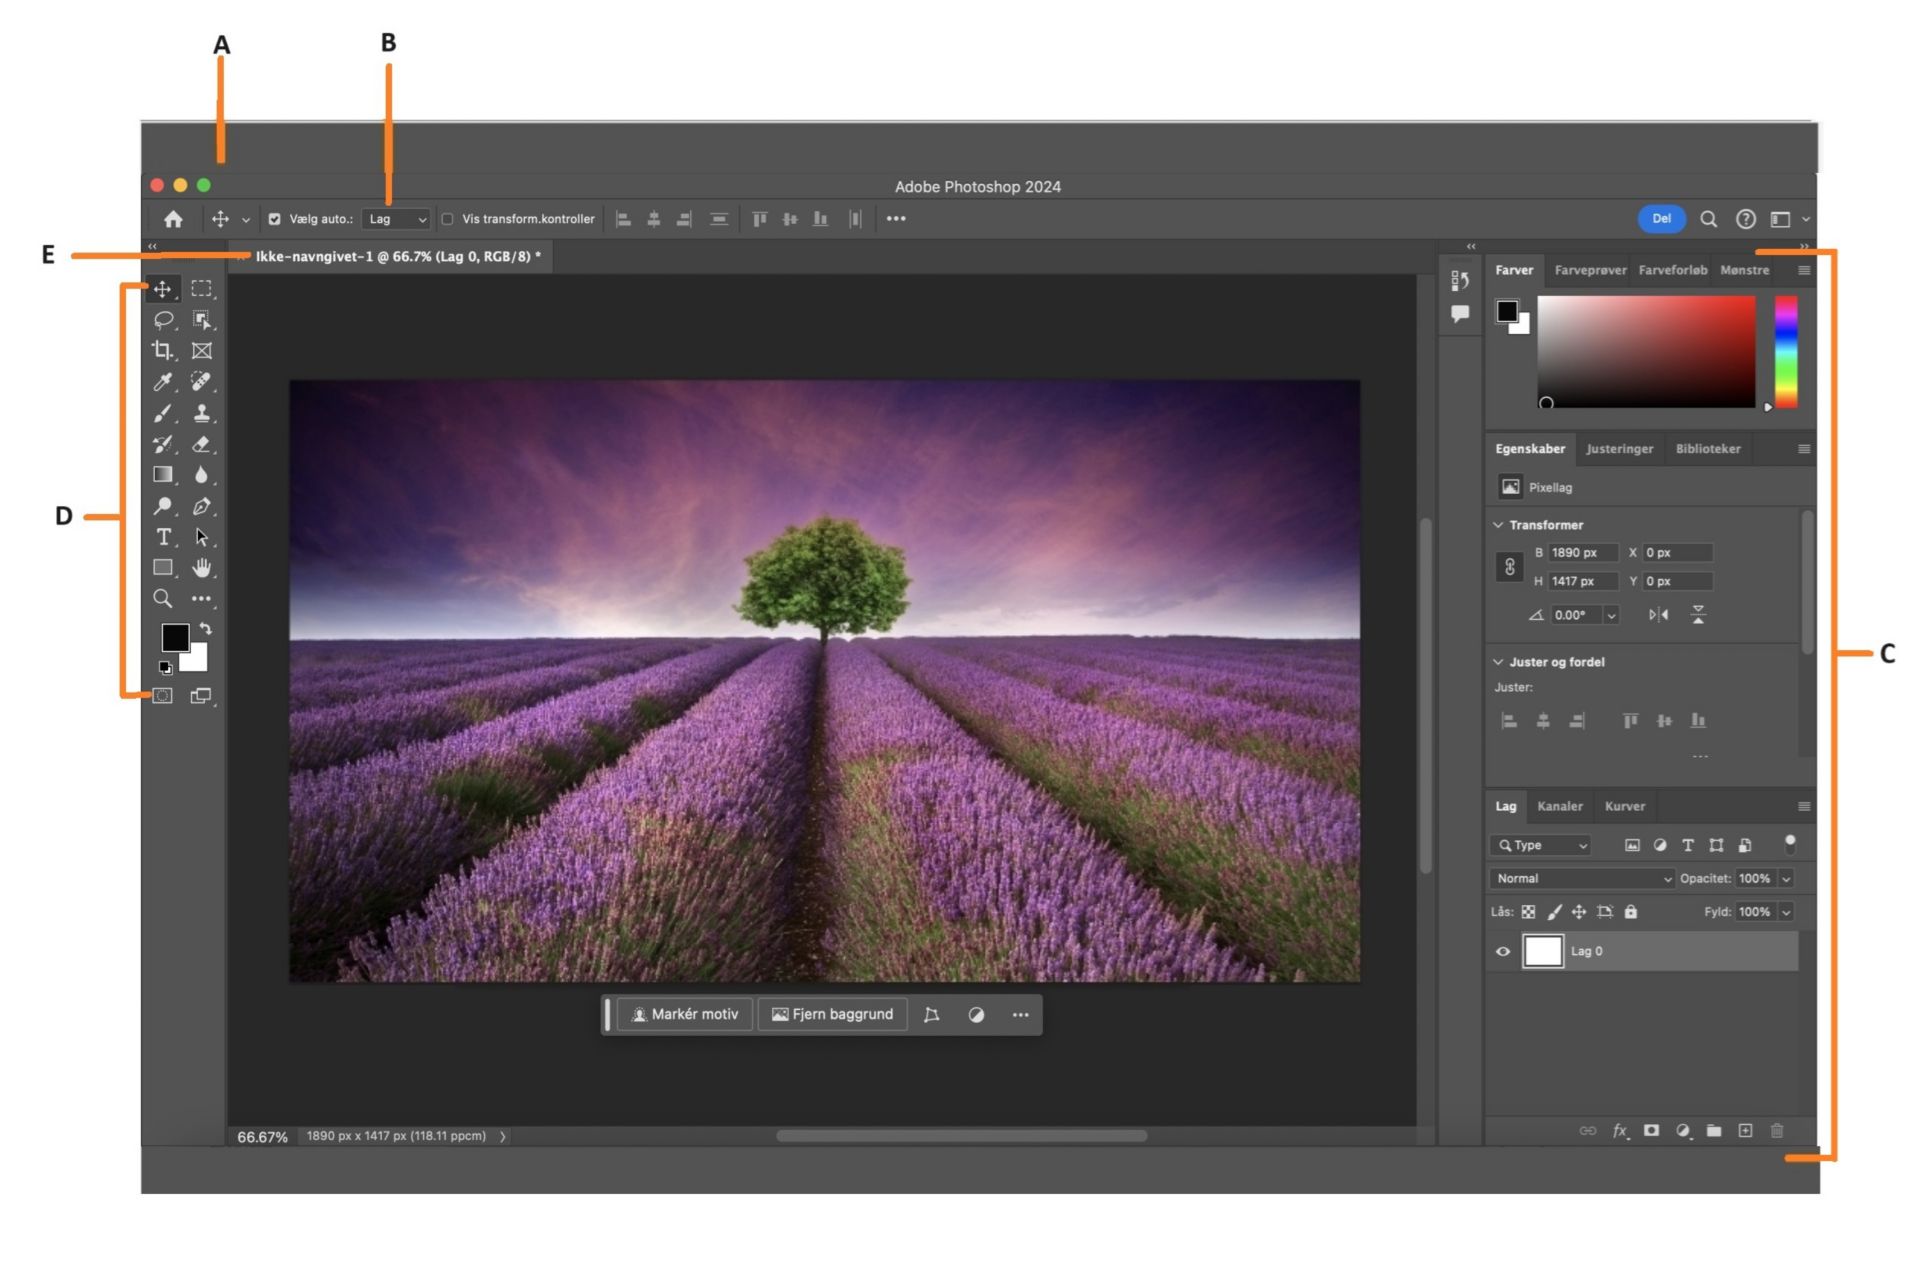Create a new layer in the Lag panel

(x=1747, y=1131)
